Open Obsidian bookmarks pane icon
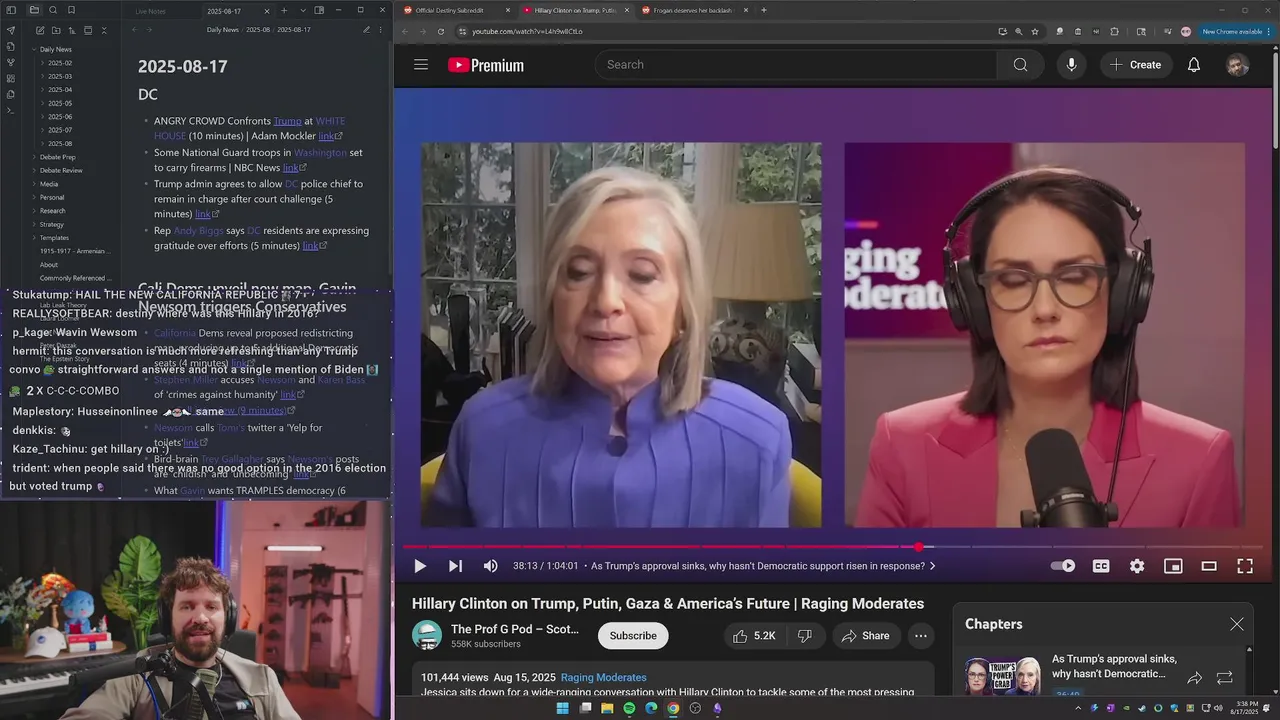The width and height of the screenshot is (1280, 720). (71, 10)
